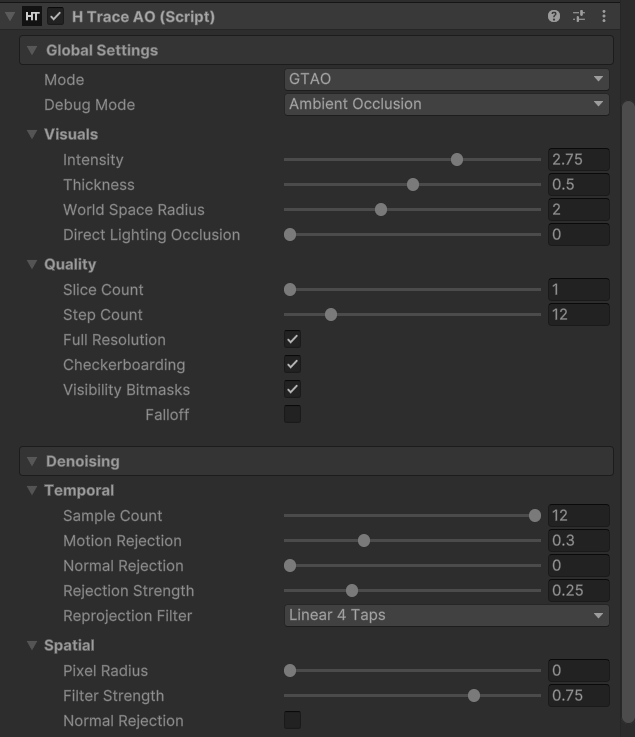Collapse the Temporal foldout arrow
635x737 pixels.
32,491
